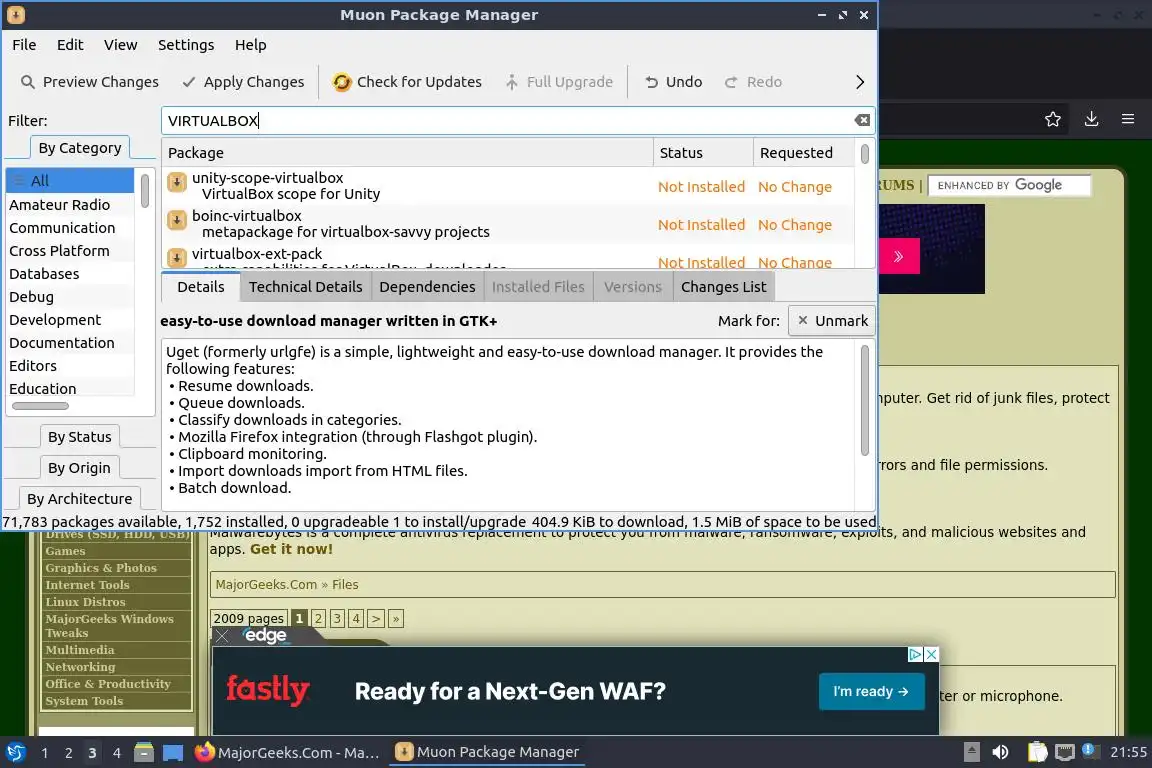This screenshot has height=768, width=1152.
Task: Open the Lubuntu start menu
Action: 15,753
